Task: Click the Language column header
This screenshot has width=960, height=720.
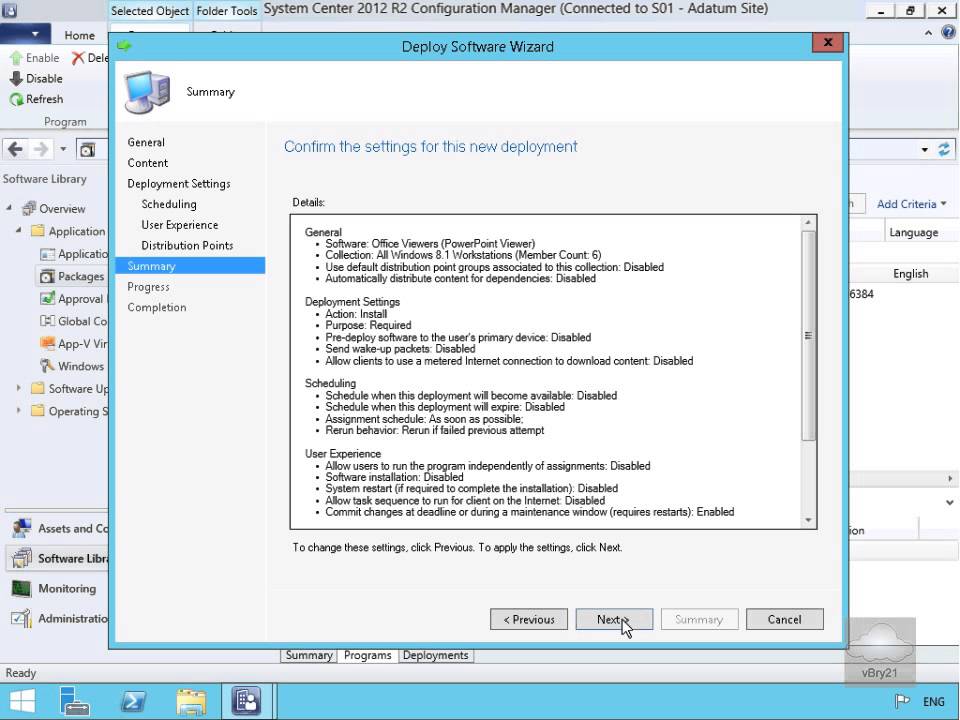Action: tap(914, 233)
